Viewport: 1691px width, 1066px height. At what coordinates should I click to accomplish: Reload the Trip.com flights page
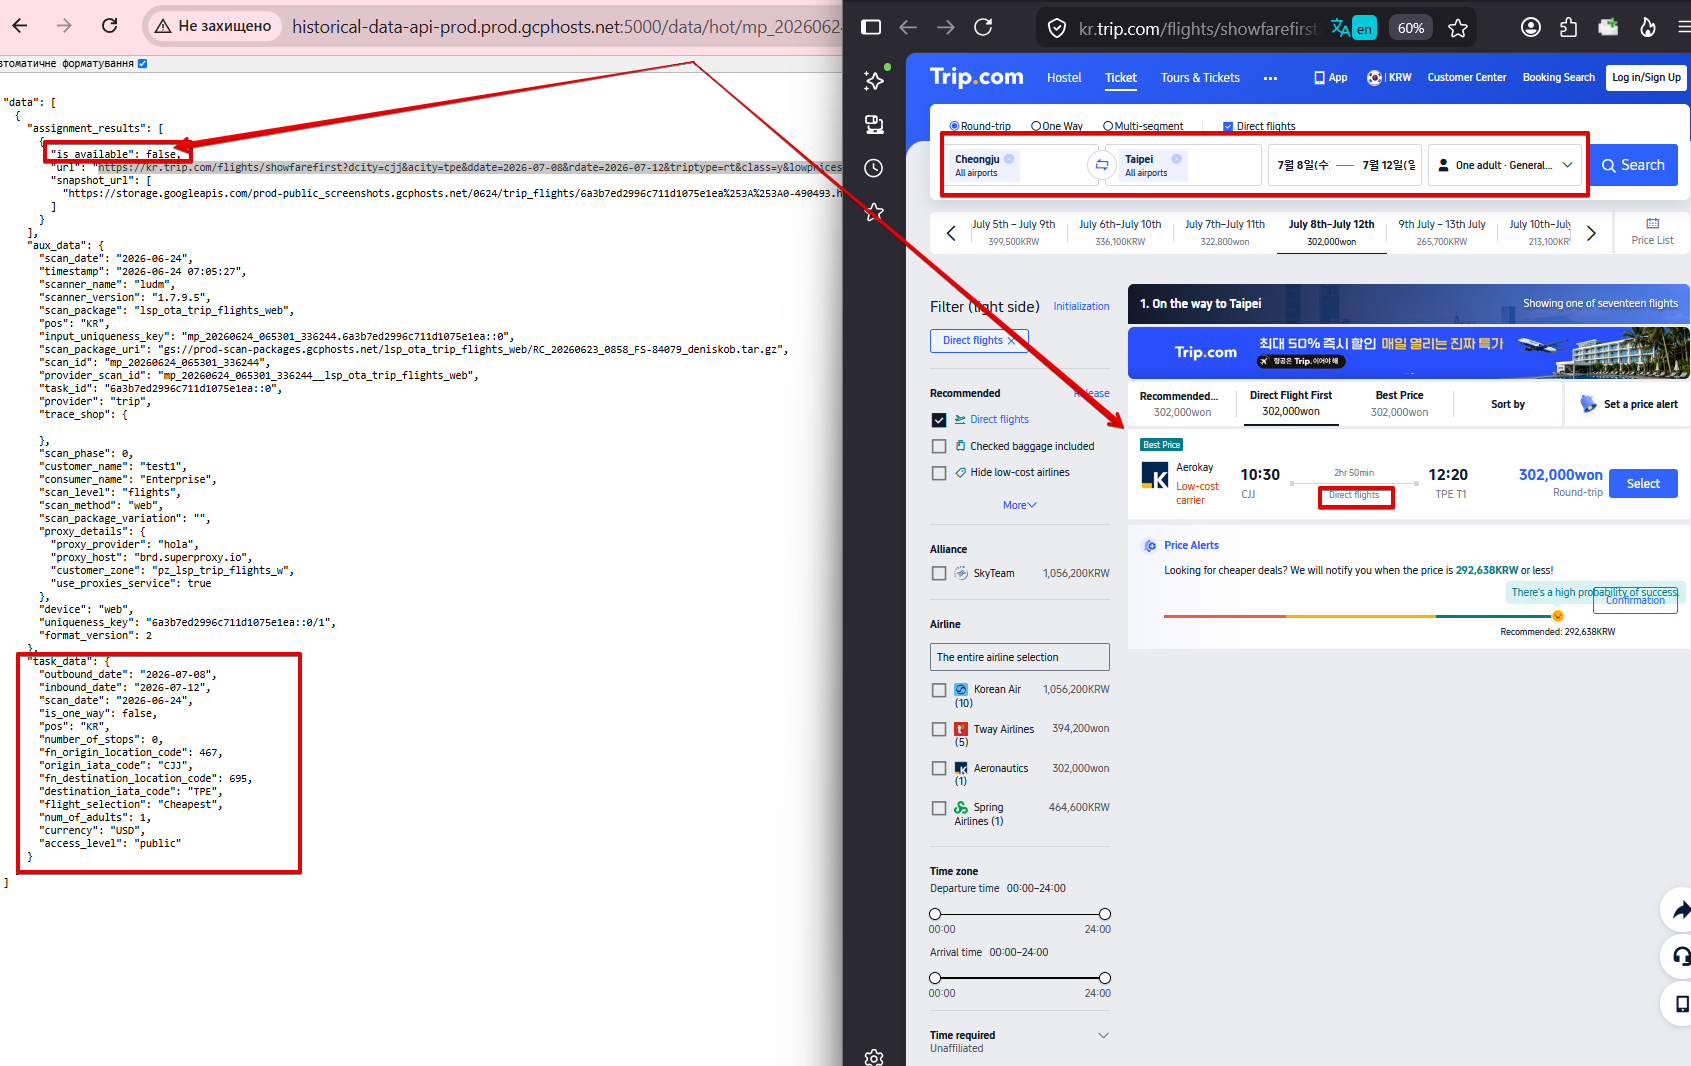[983, 28]
